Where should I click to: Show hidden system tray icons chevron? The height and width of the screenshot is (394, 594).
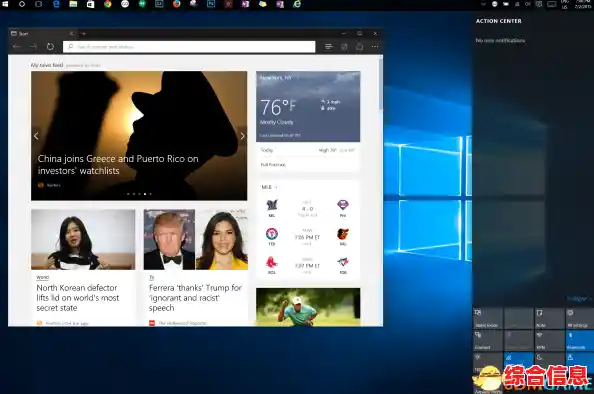pyautogui.click(x=483, y=4)
